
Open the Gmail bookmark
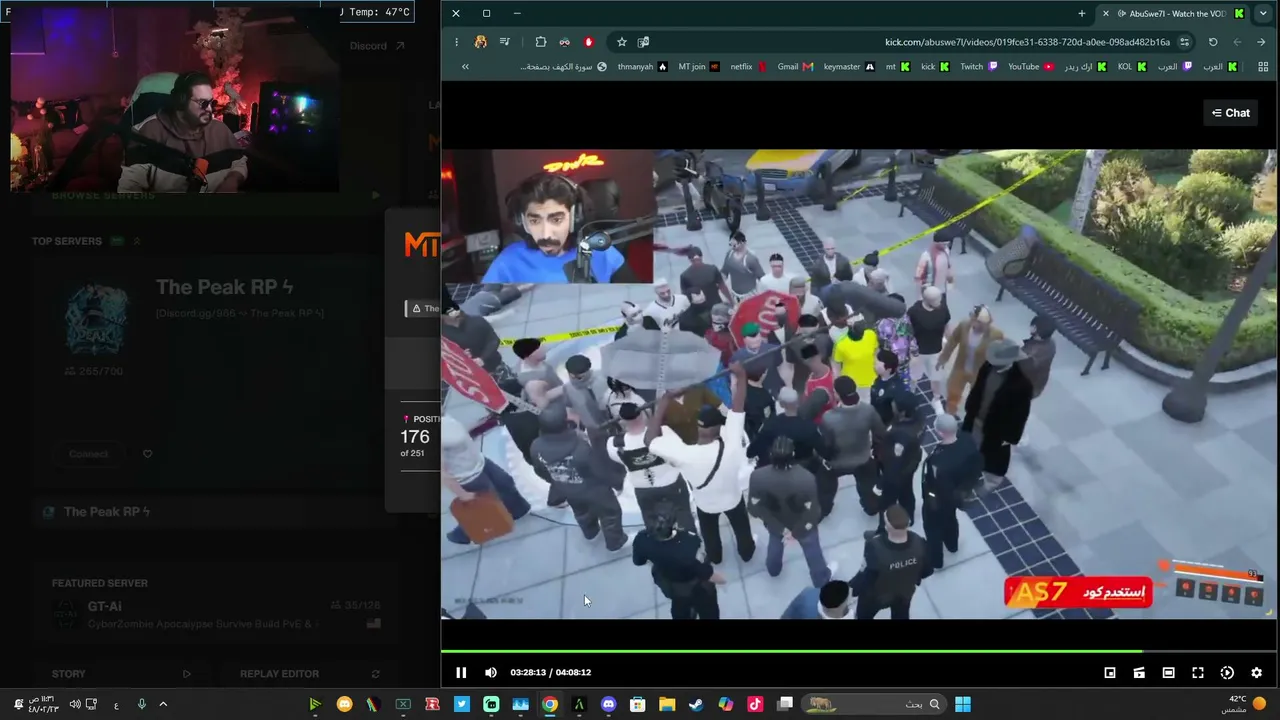[796, 67]
